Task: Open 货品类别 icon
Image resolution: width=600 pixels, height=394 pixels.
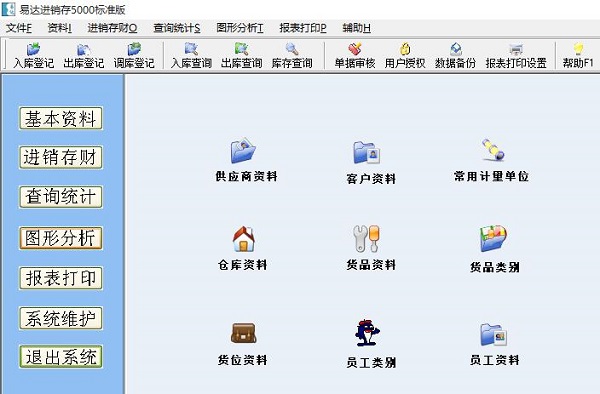Action: coord(494,238)
